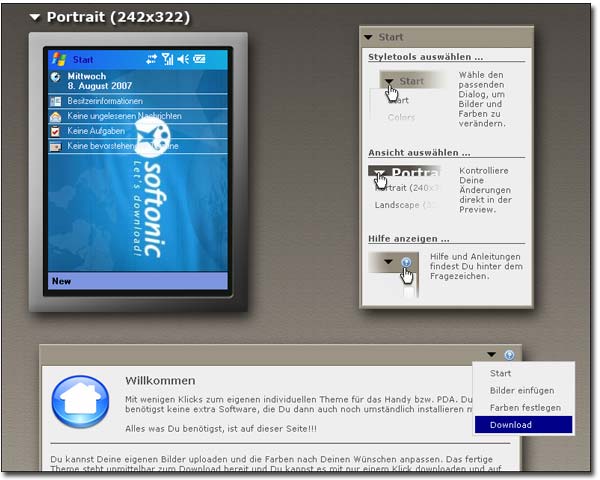This screenshot has width=600, height=480.
Task: Click Start entry in the dropdown menu
Action: [500, 373]
